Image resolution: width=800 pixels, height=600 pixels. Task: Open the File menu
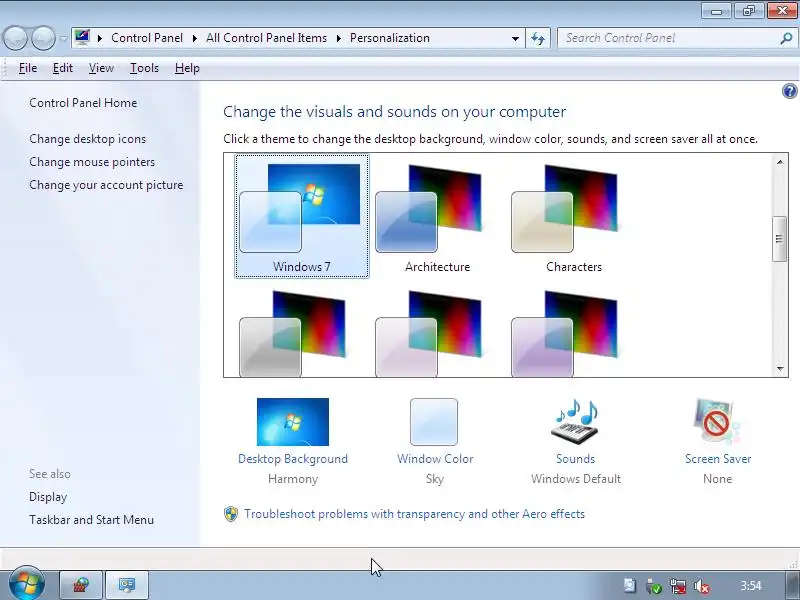28,68
